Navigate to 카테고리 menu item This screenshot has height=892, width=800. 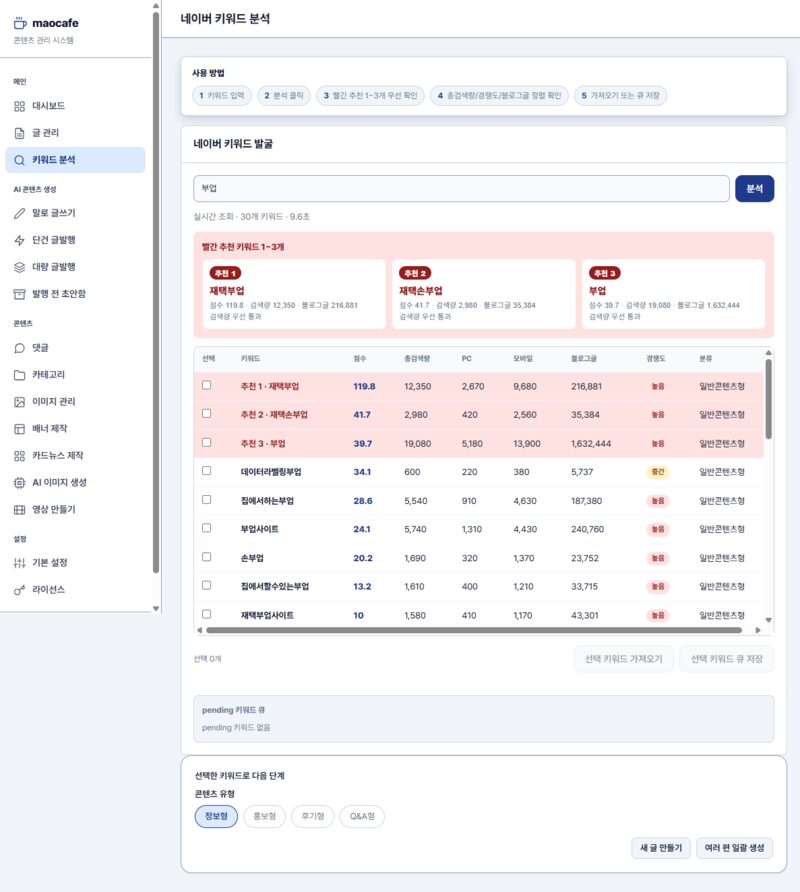click(x=75, y=375)
